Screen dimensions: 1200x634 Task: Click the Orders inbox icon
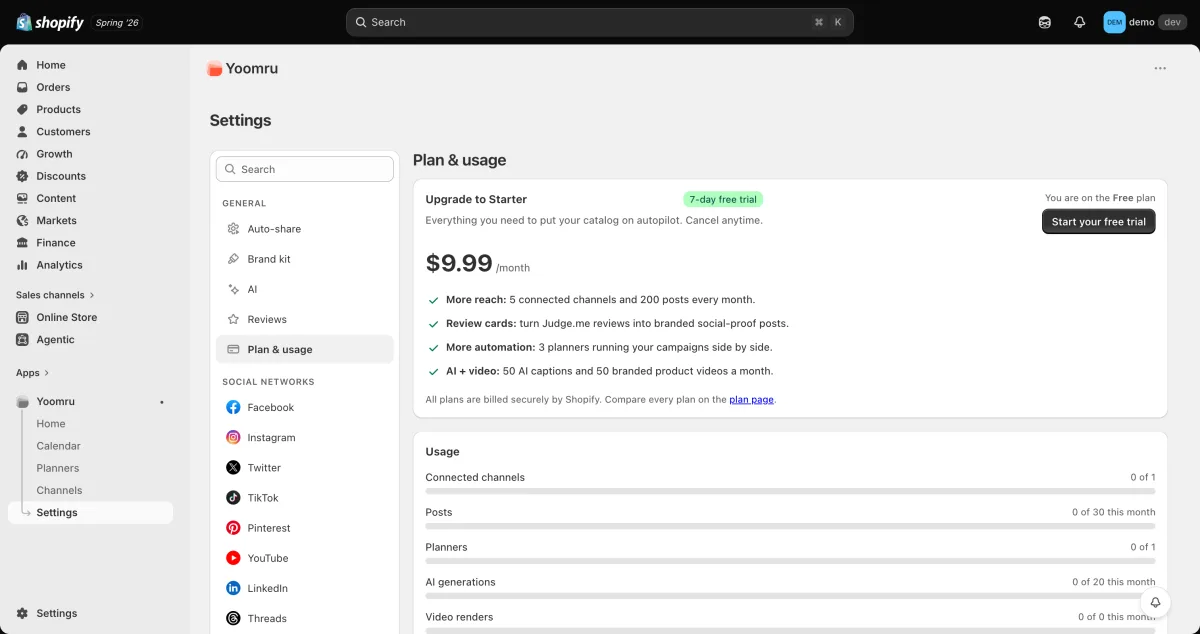tap(22, 87)
